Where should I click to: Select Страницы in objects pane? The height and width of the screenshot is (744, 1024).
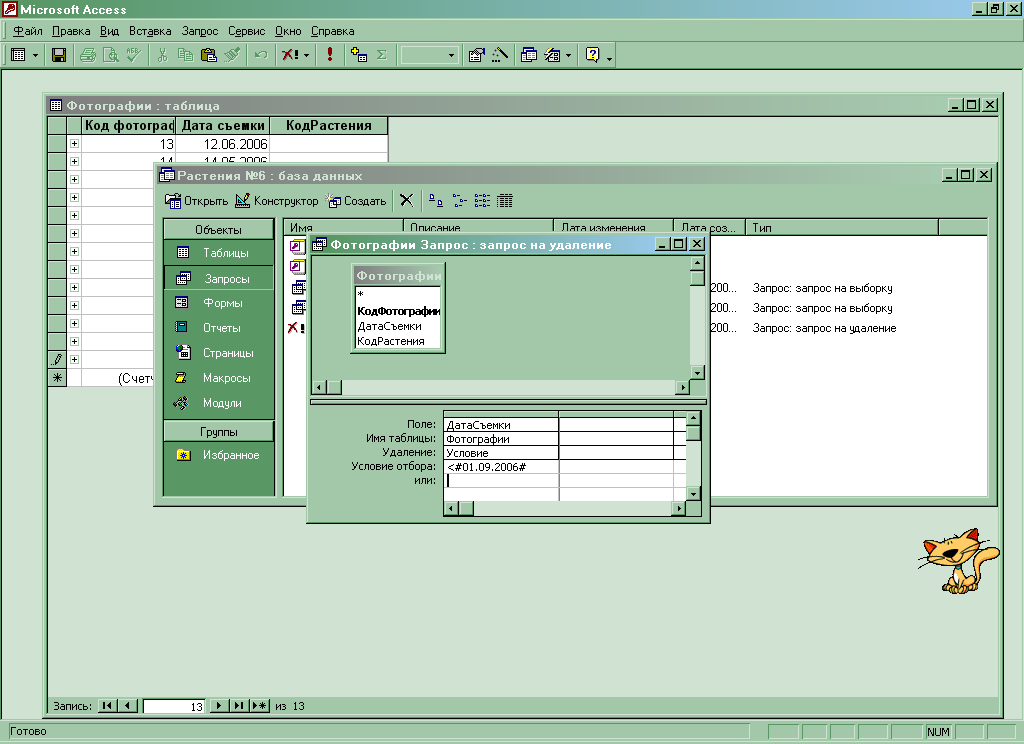coord(219,353)
